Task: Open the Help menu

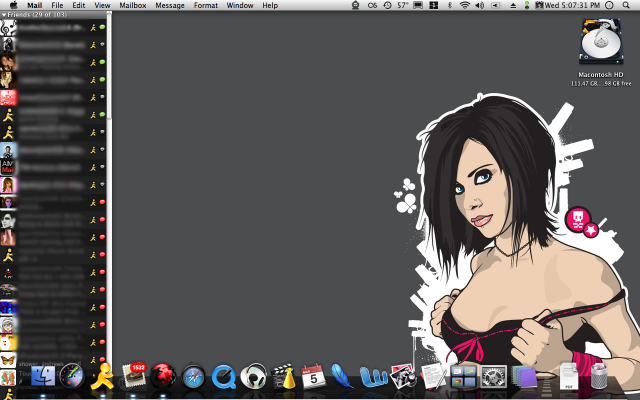Action: pyautogui.click(x=270, y=5)
